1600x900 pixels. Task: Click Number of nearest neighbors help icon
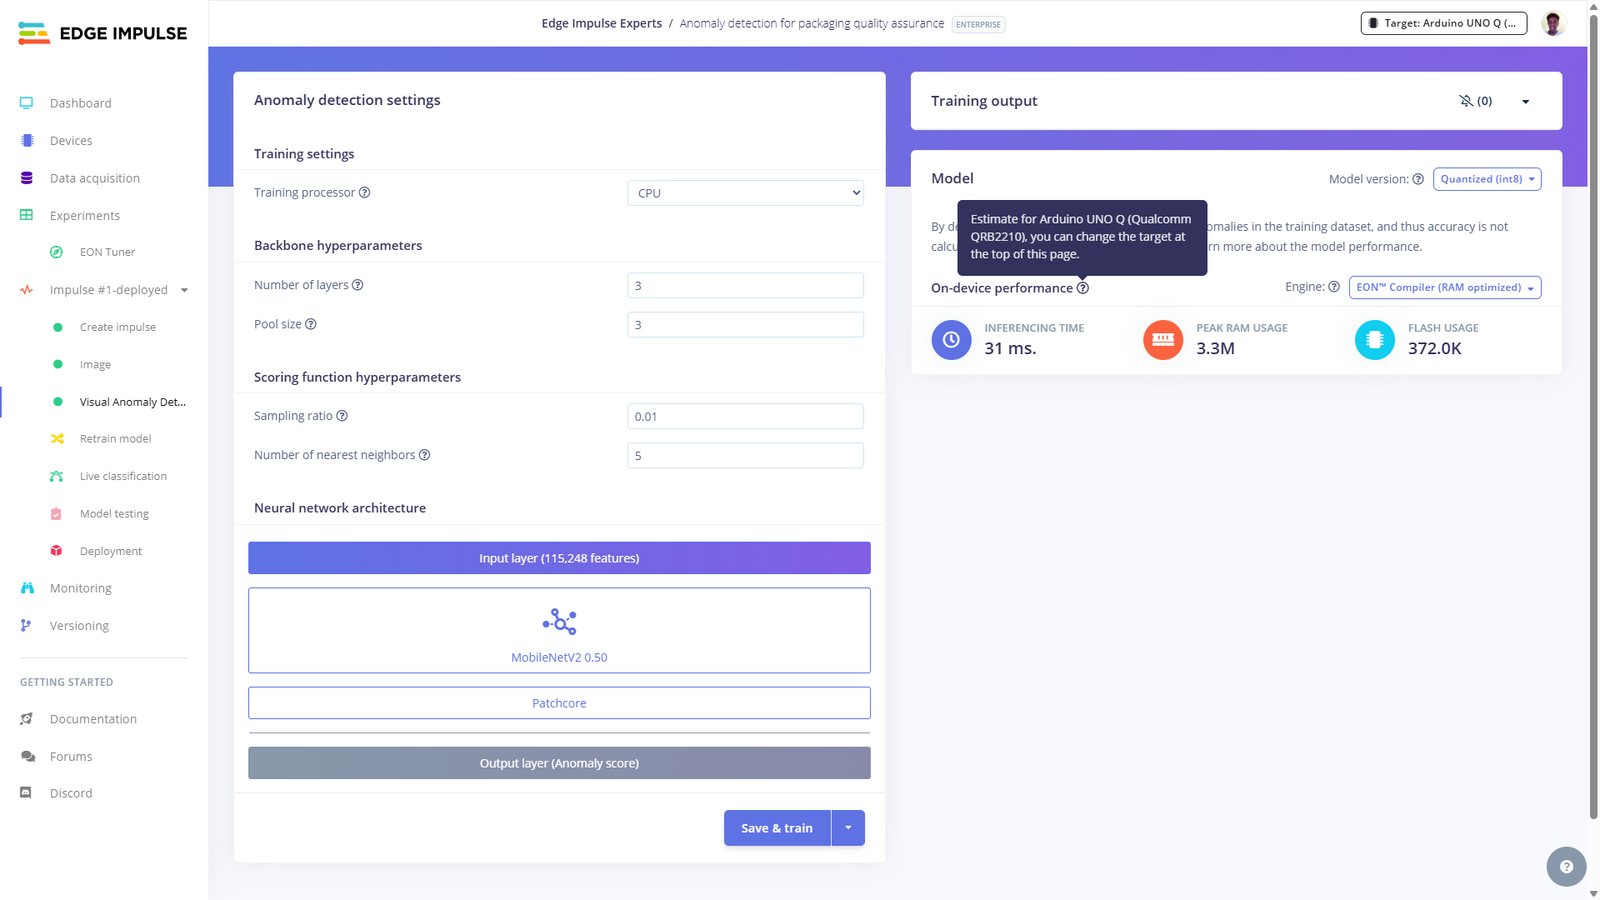424,455
